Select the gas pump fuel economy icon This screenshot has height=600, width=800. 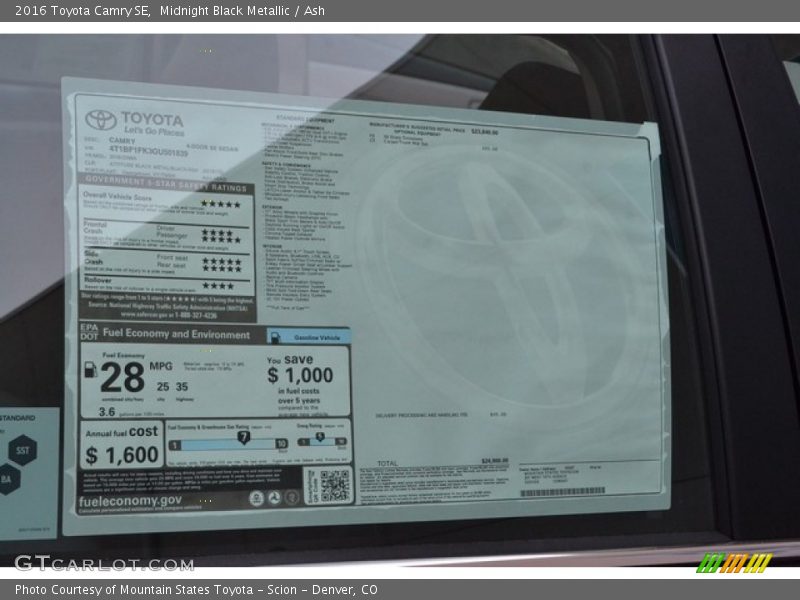tap(90, 372)
